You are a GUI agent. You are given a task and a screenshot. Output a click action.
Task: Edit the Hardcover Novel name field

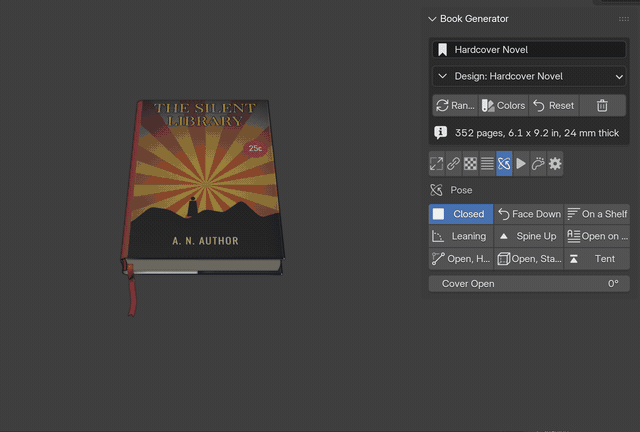[x=529, y=50]
